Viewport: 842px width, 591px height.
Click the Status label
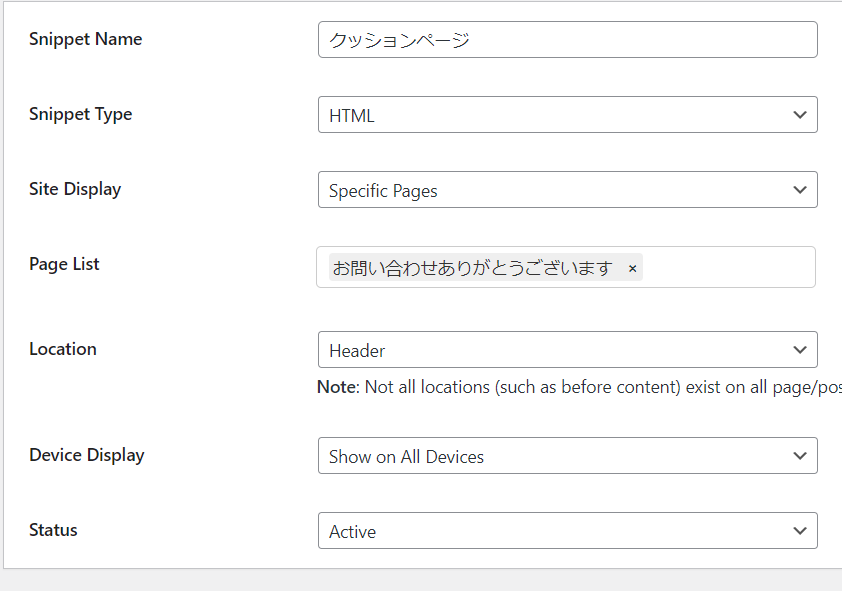(x=53, y=530)
